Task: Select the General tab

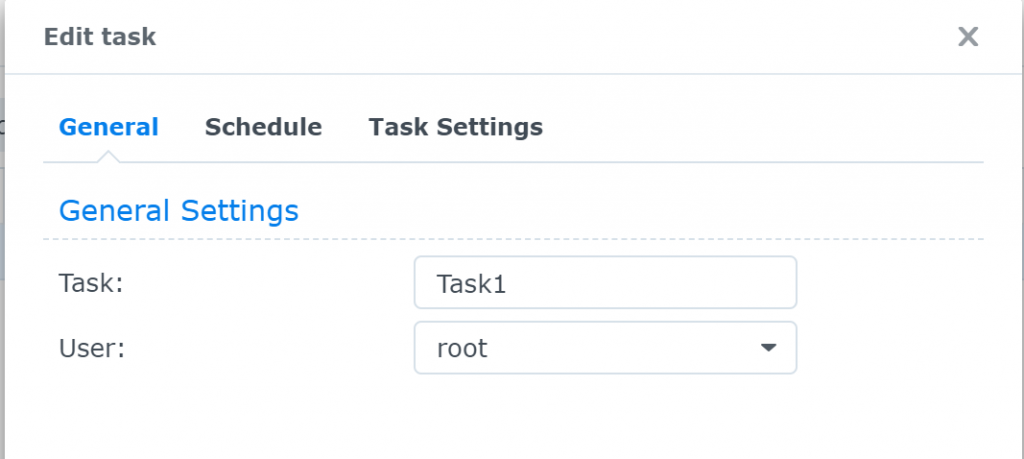Action: 108,127
